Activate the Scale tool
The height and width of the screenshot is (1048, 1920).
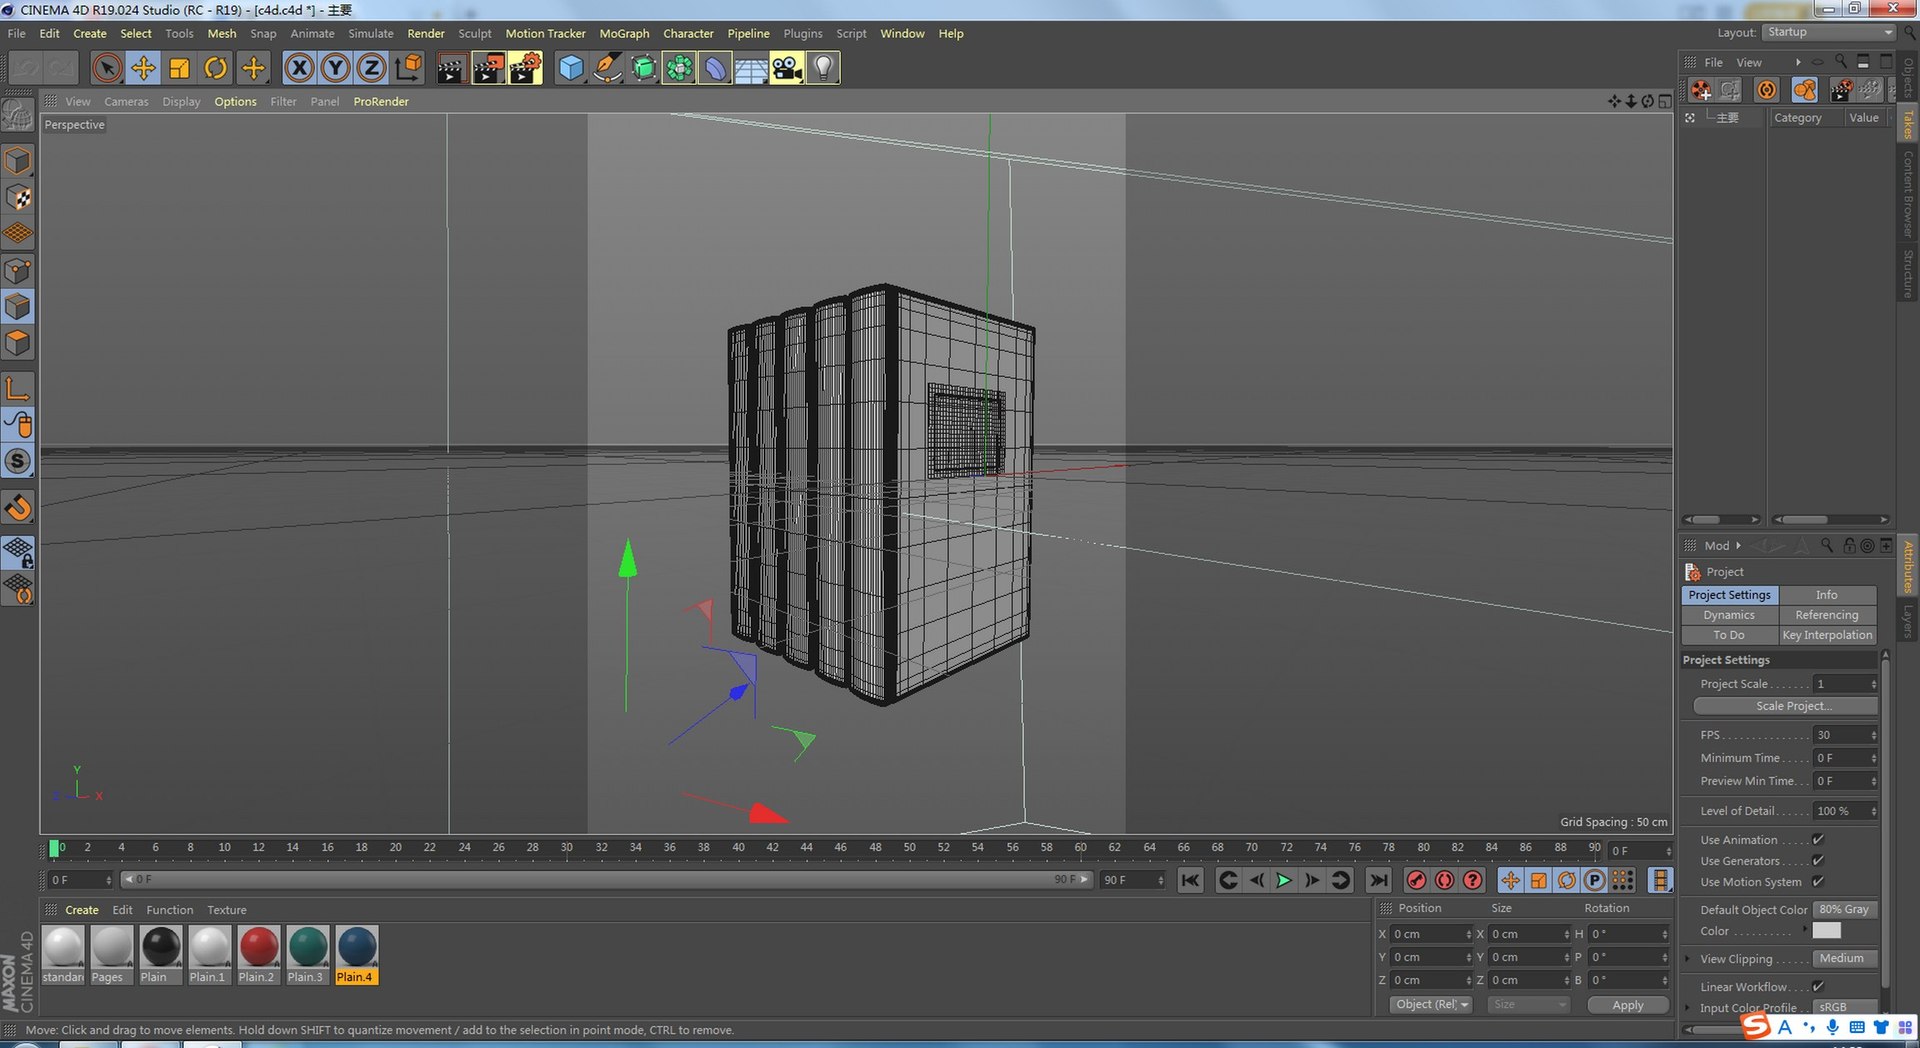click(x=179, y=68)
